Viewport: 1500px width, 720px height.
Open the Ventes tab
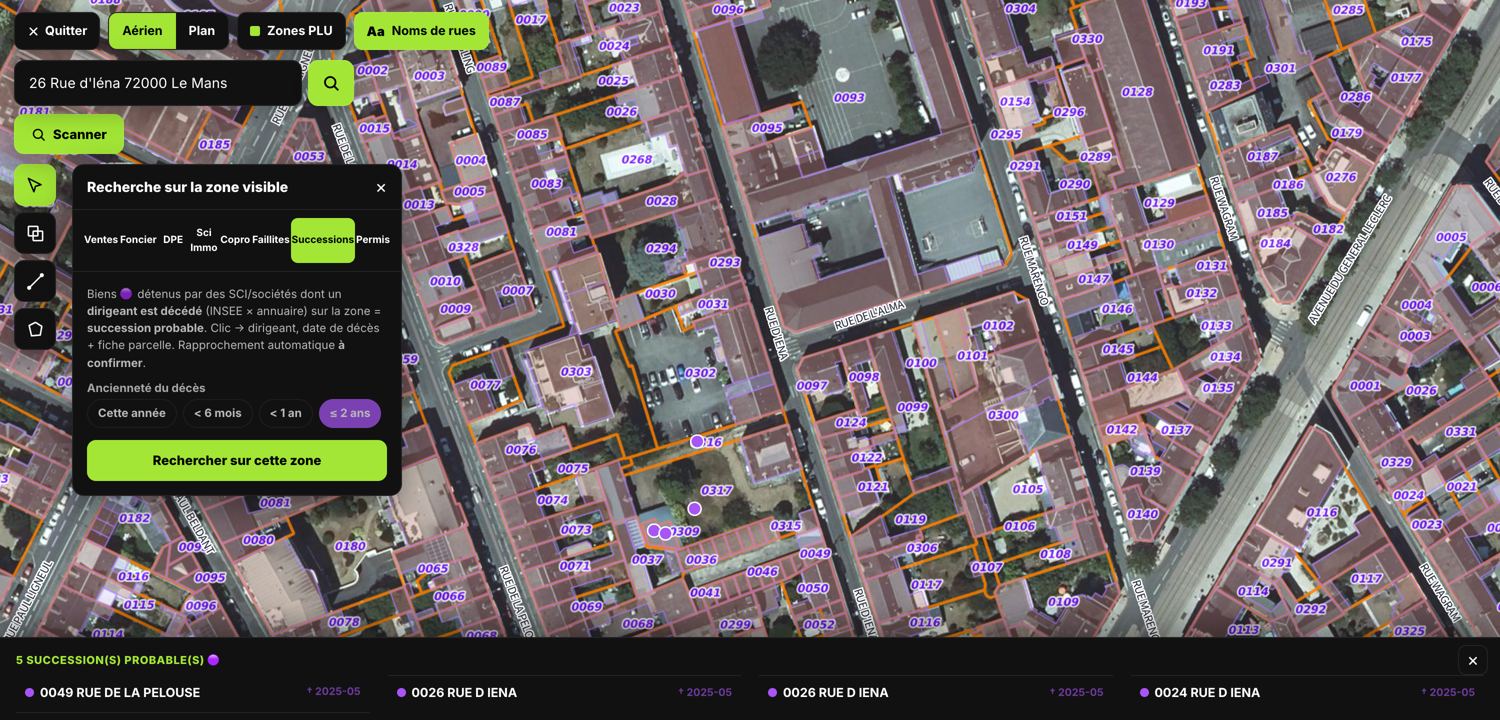tap(101, 240)
